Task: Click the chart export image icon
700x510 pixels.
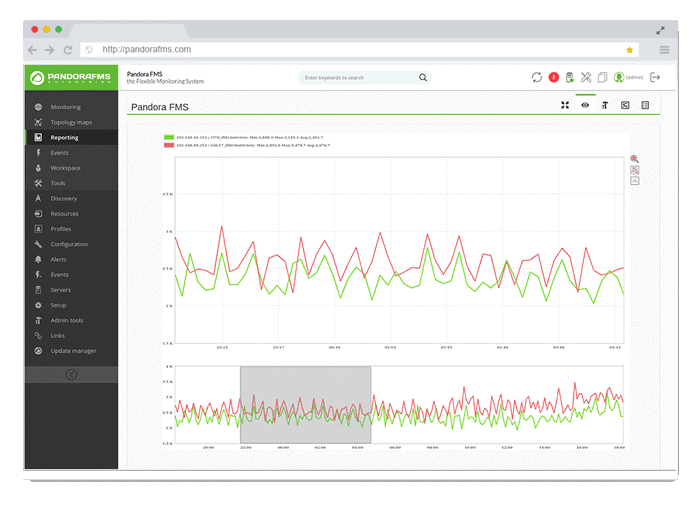Action: [x=634, y=181]
